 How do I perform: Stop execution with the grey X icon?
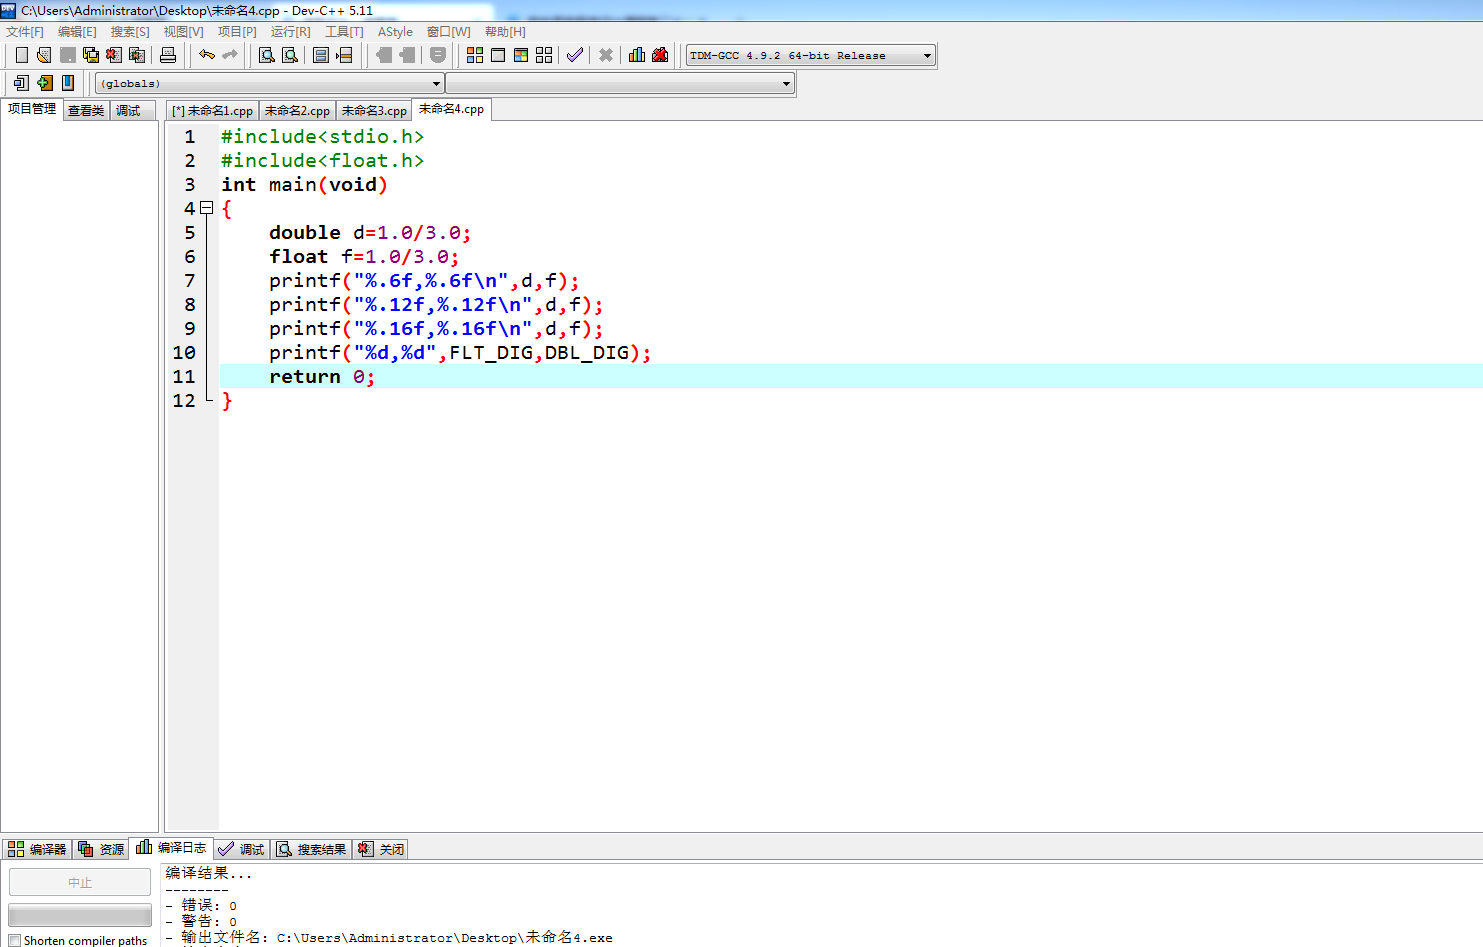click(606, 55)
